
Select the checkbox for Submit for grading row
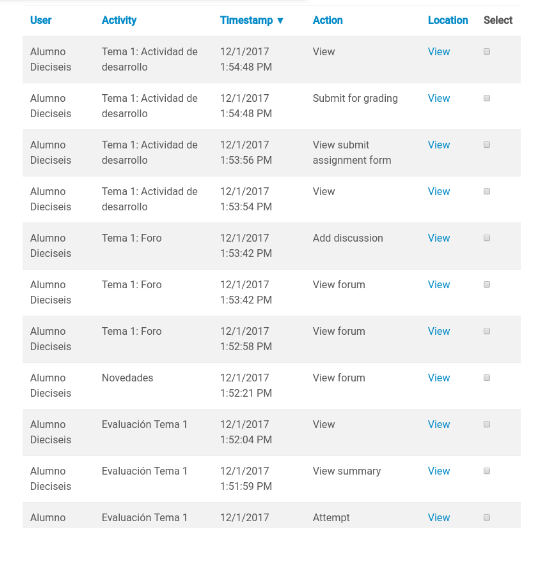pyautogui.click(x=487, y=98)
